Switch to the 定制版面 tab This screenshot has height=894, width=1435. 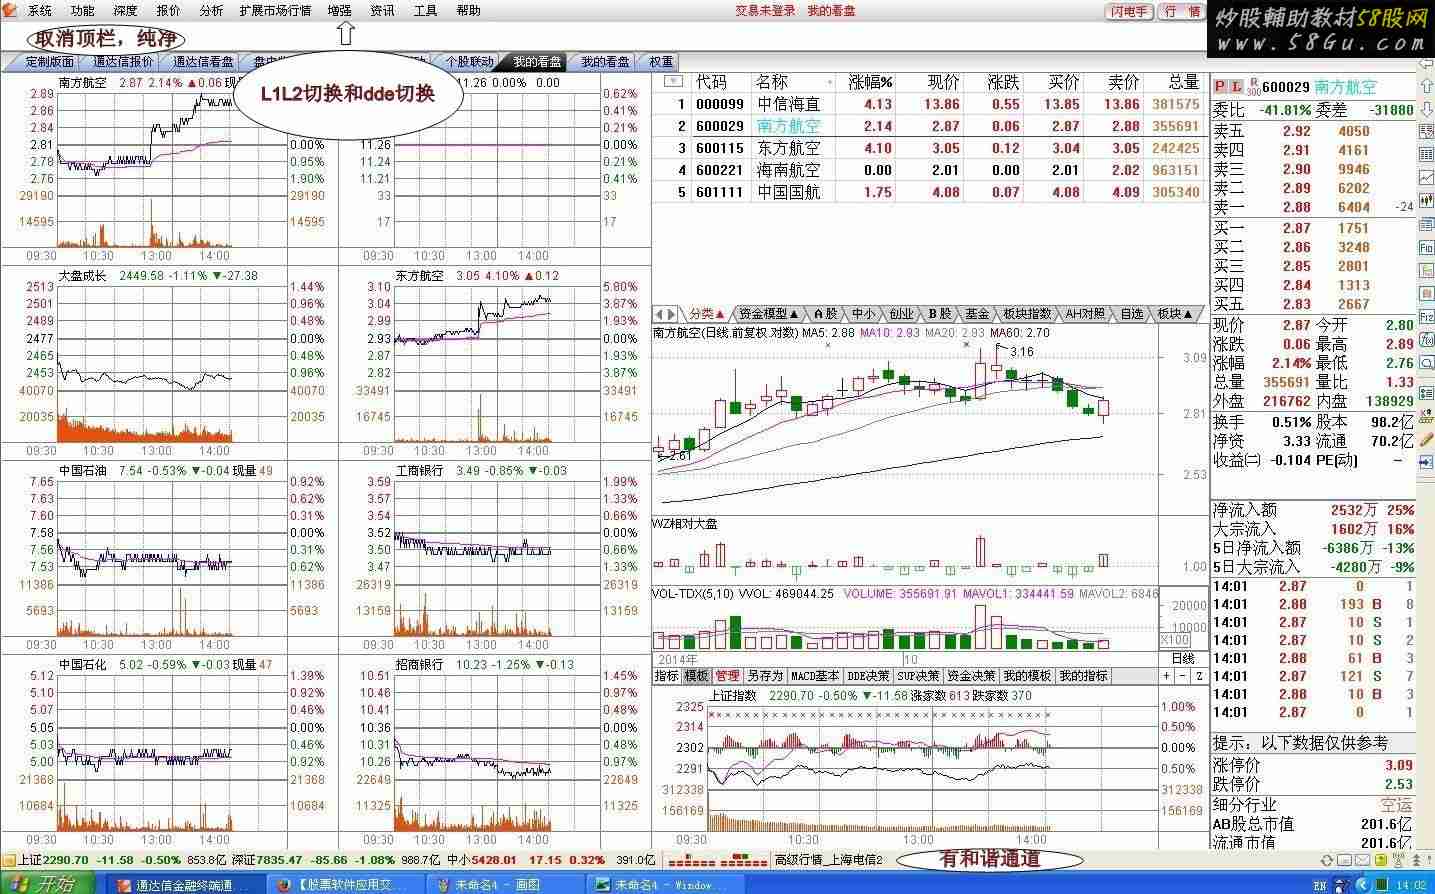point(50,62)
